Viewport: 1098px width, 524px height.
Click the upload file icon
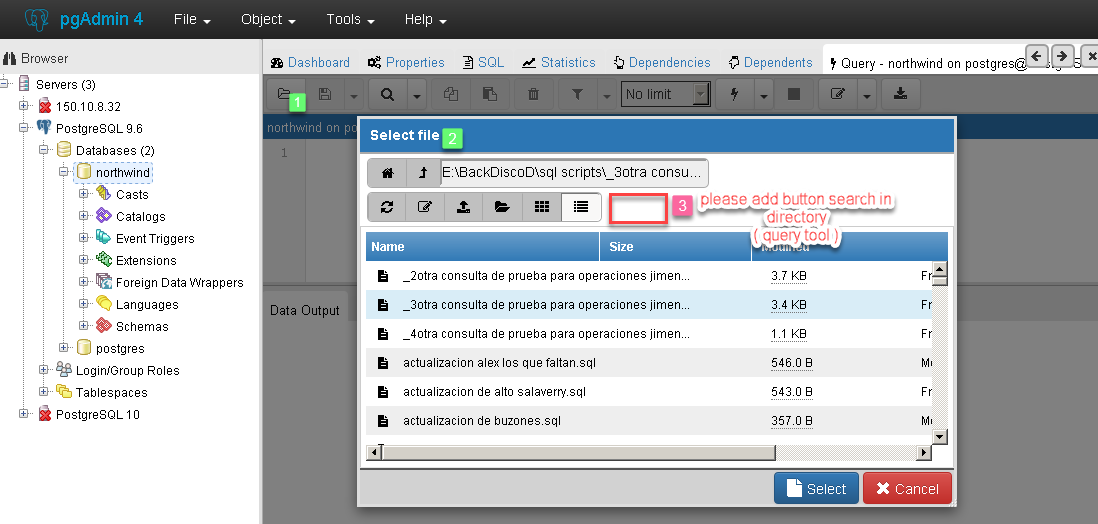click(x=463, y=207)
